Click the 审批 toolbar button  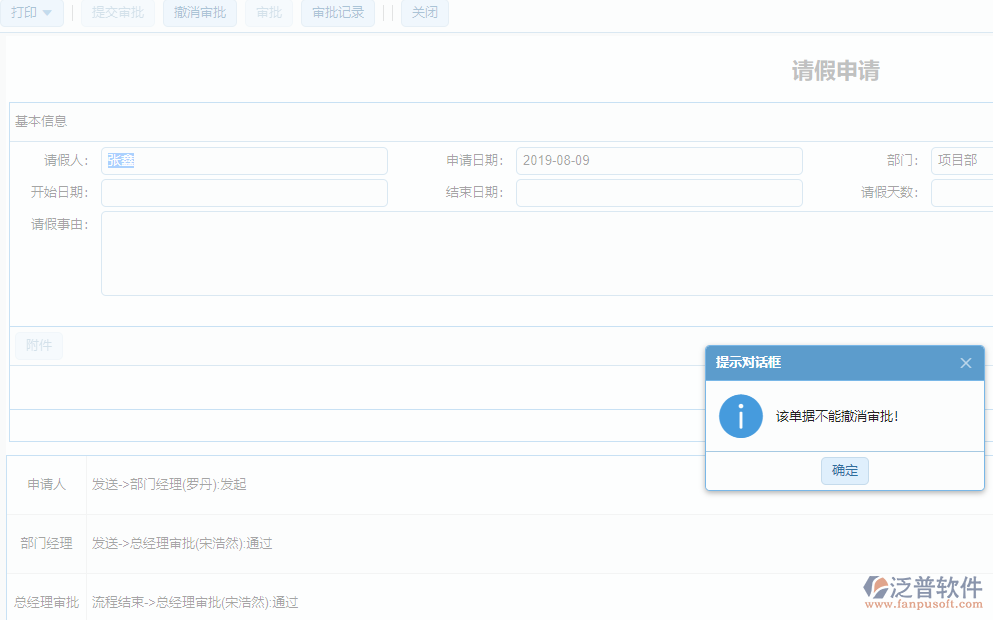tap(268, 13)
